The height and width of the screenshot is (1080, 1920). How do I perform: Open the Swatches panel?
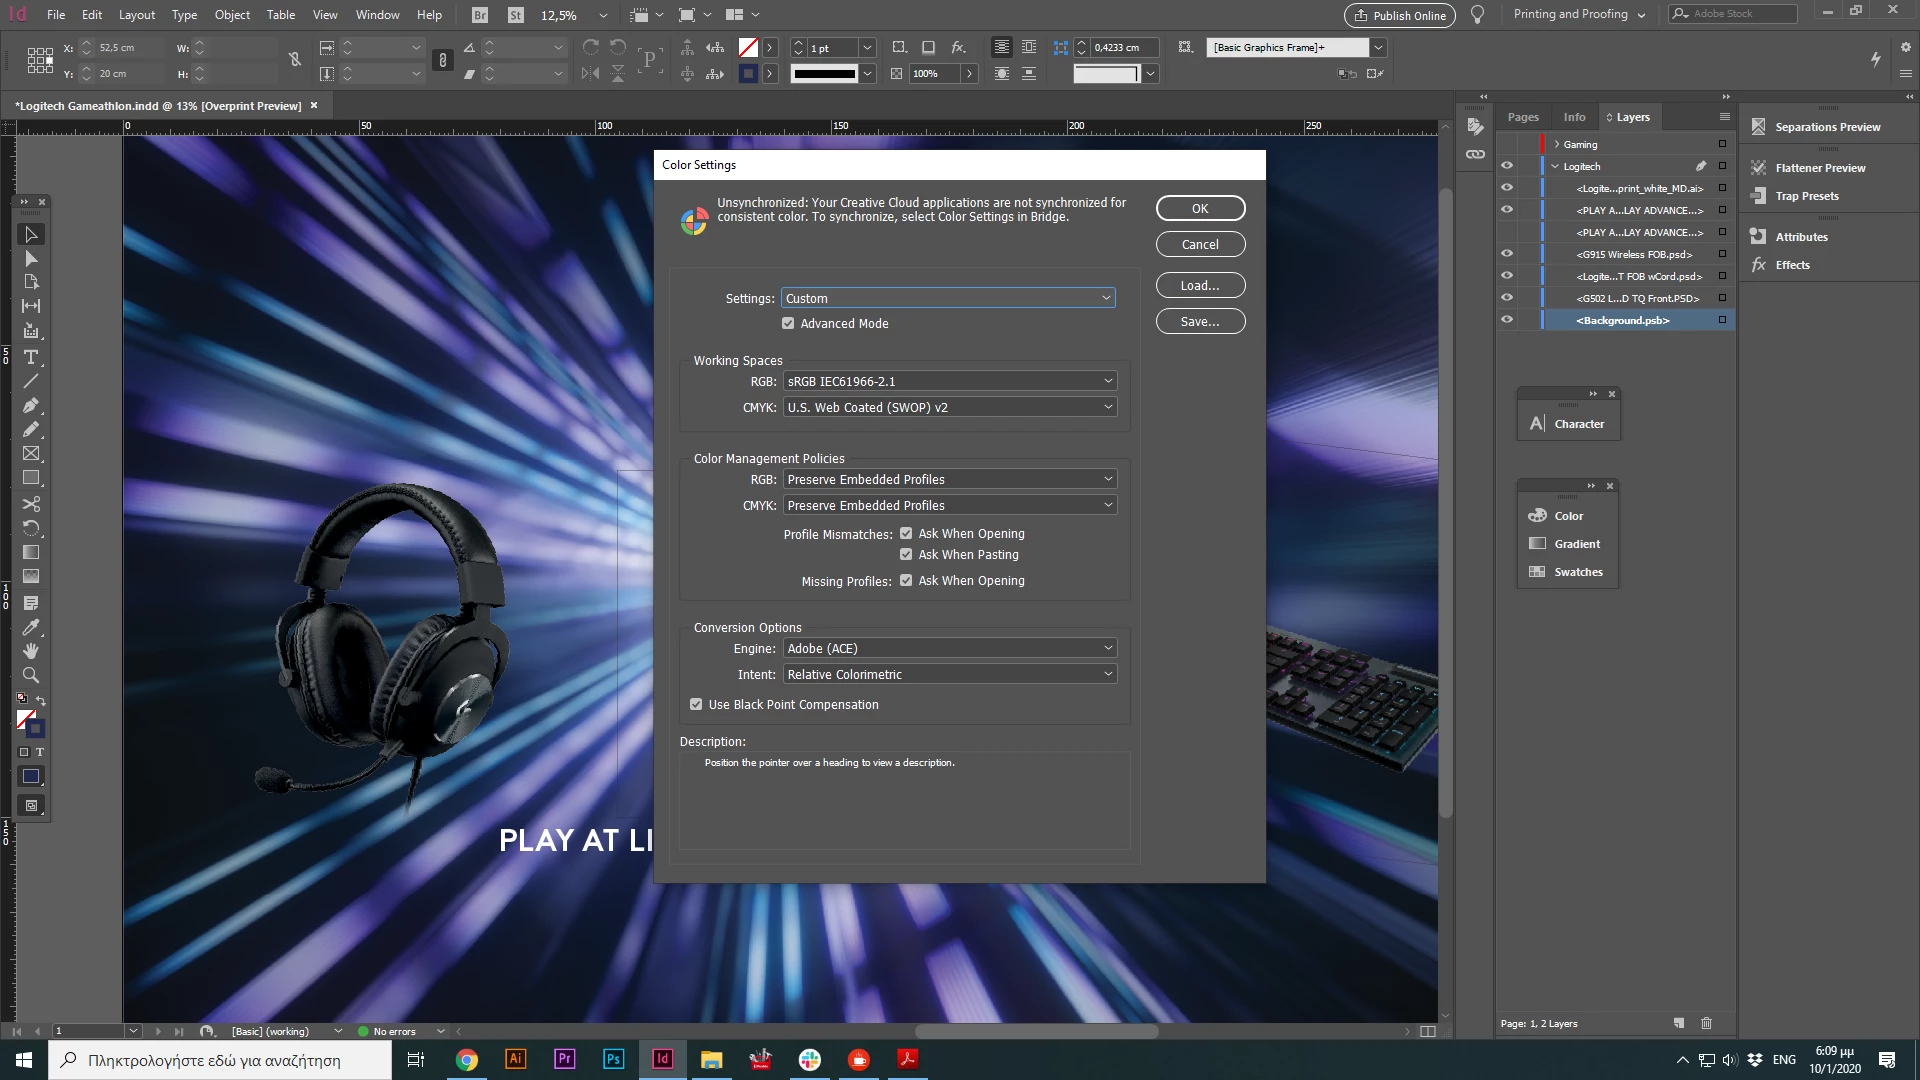tap(1578, 572)
